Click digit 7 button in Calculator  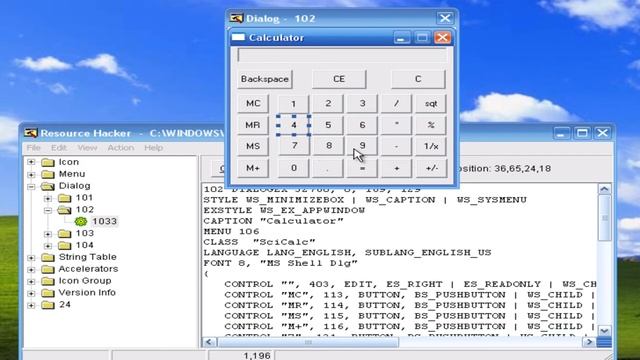pyautogui.click(x=294, y=146)
